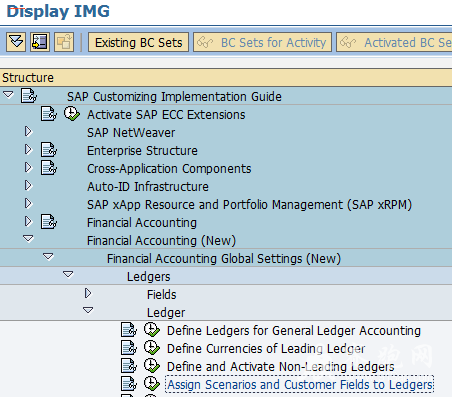Expand the Fields node

pos(88,294)
